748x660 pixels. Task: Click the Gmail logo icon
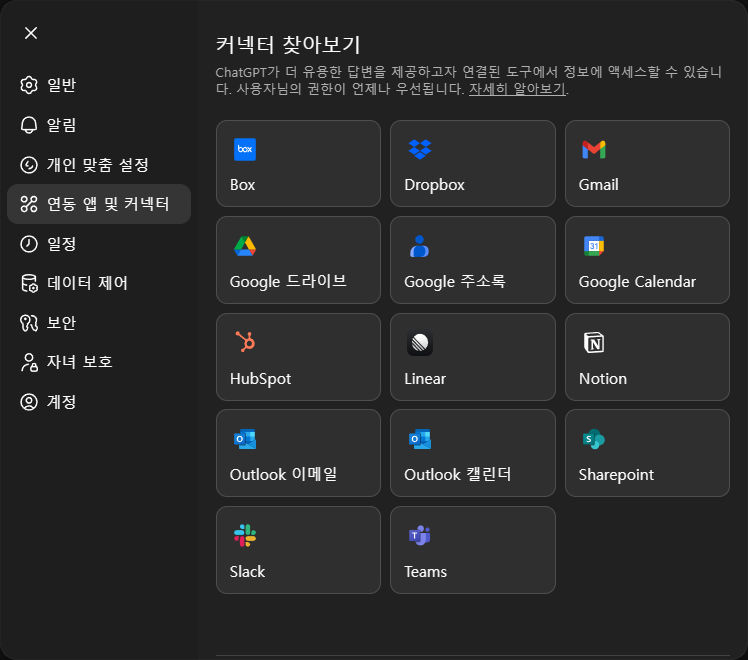point(594,150)
